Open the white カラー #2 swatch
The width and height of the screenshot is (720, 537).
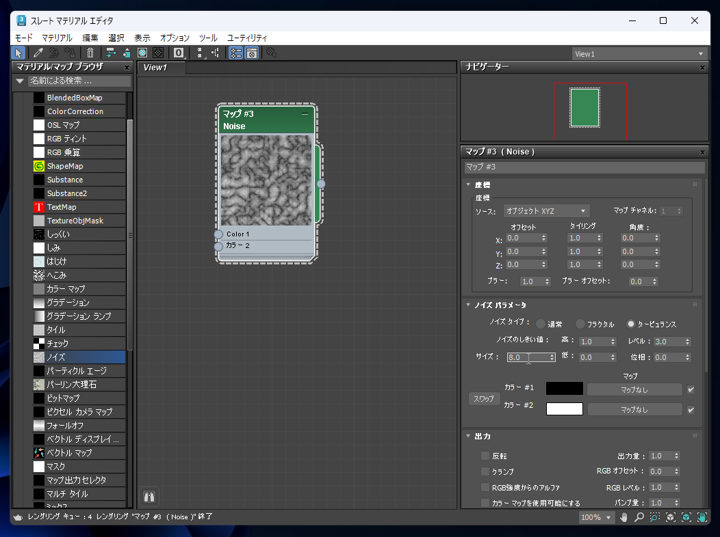pyautogui.click(x=564, y=409)
